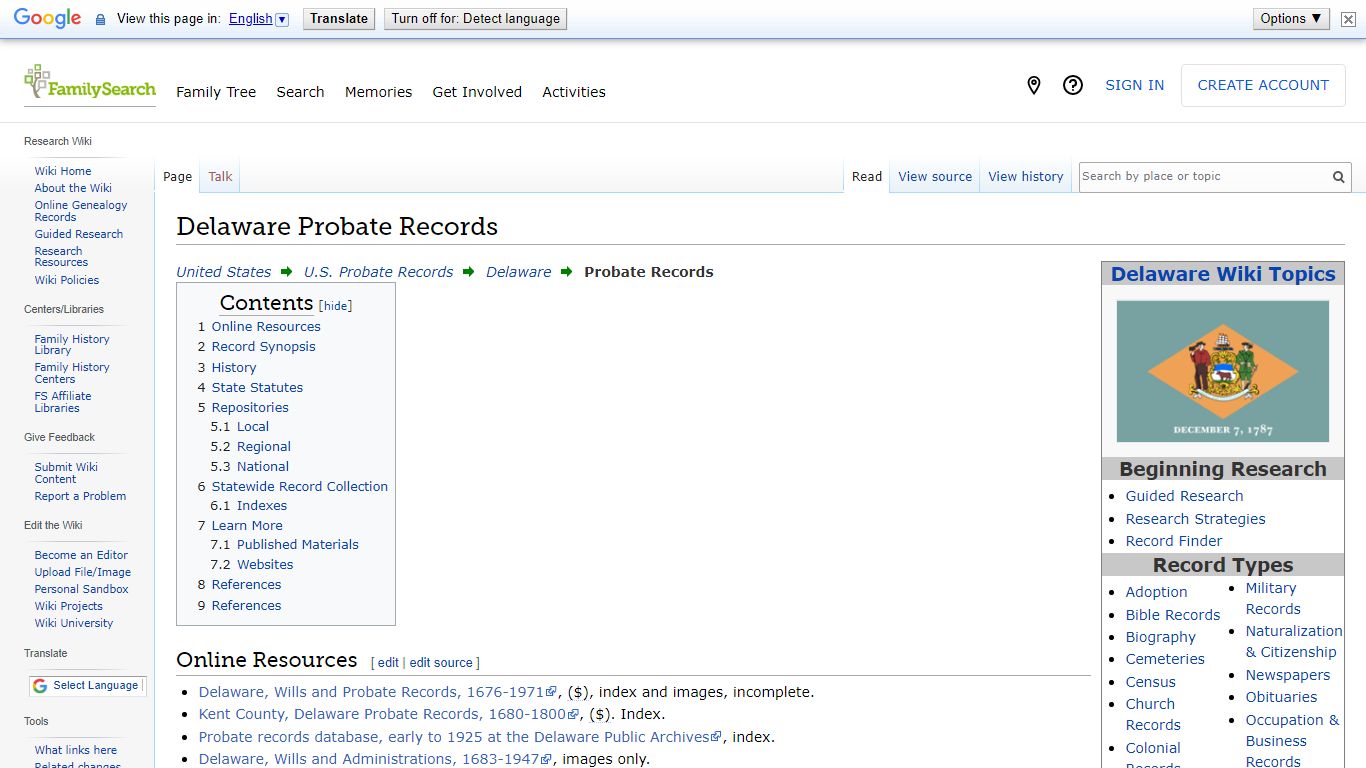Click the Delaware flag image
1366x768 pixels.
coord(1222,371)
